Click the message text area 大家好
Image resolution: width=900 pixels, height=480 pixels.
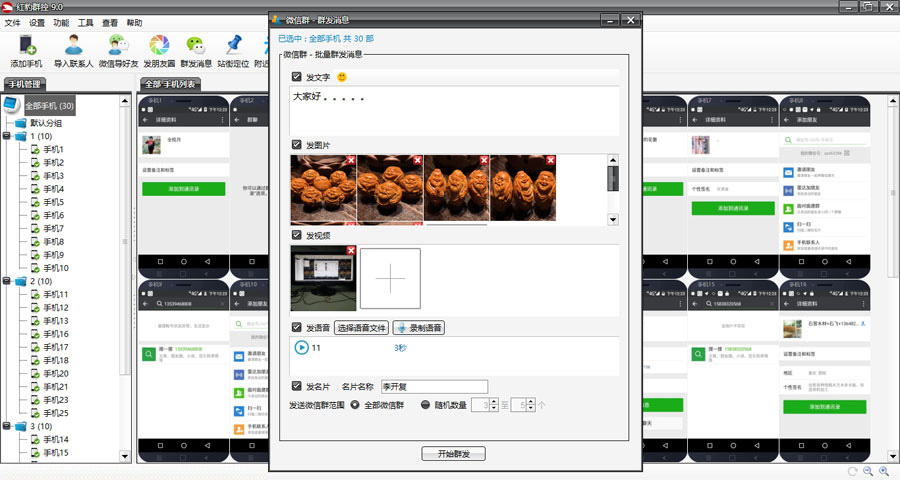pyautogui.click(x=455, y=111)
